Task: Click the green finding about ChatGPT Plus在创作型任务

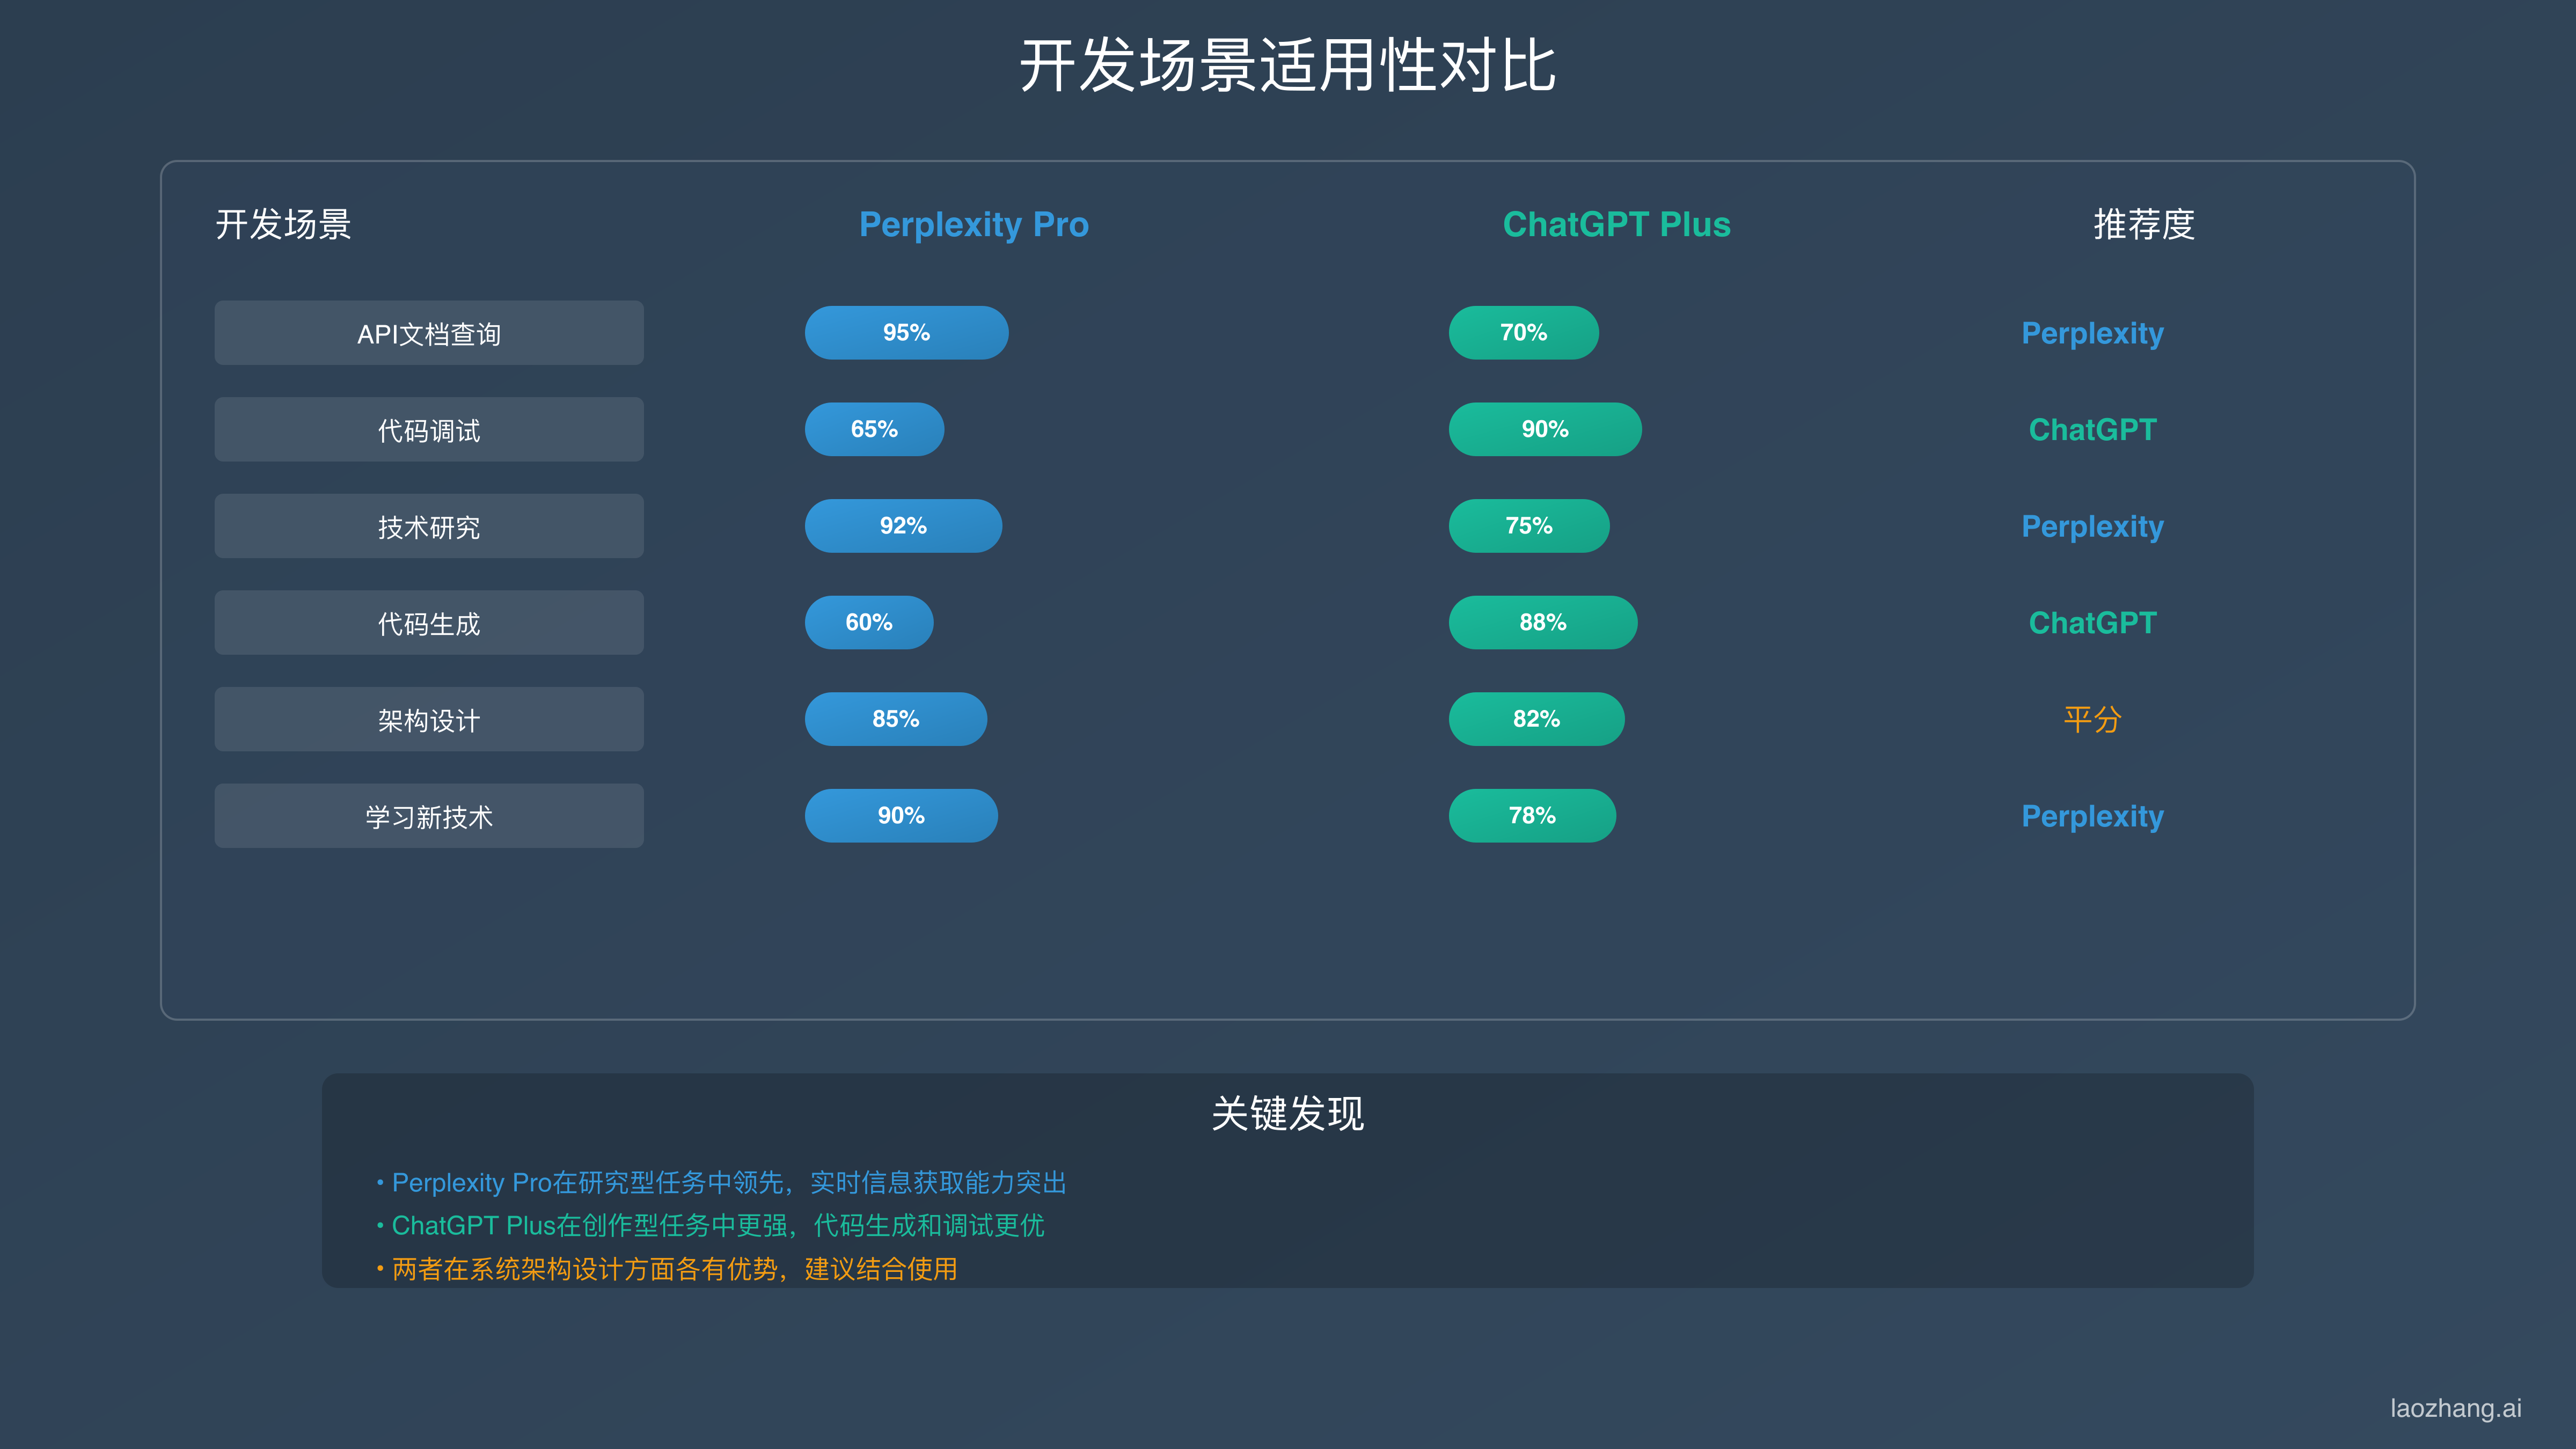Action: 711,1226
